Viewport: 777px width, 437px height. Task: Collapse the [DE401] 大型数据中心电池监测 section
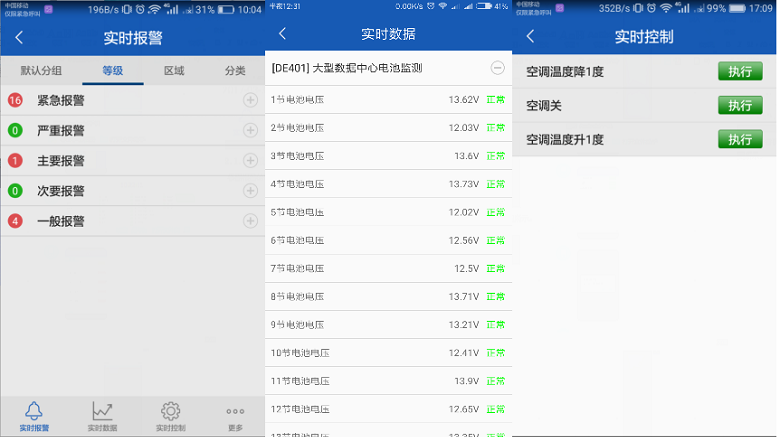point(497,68)
